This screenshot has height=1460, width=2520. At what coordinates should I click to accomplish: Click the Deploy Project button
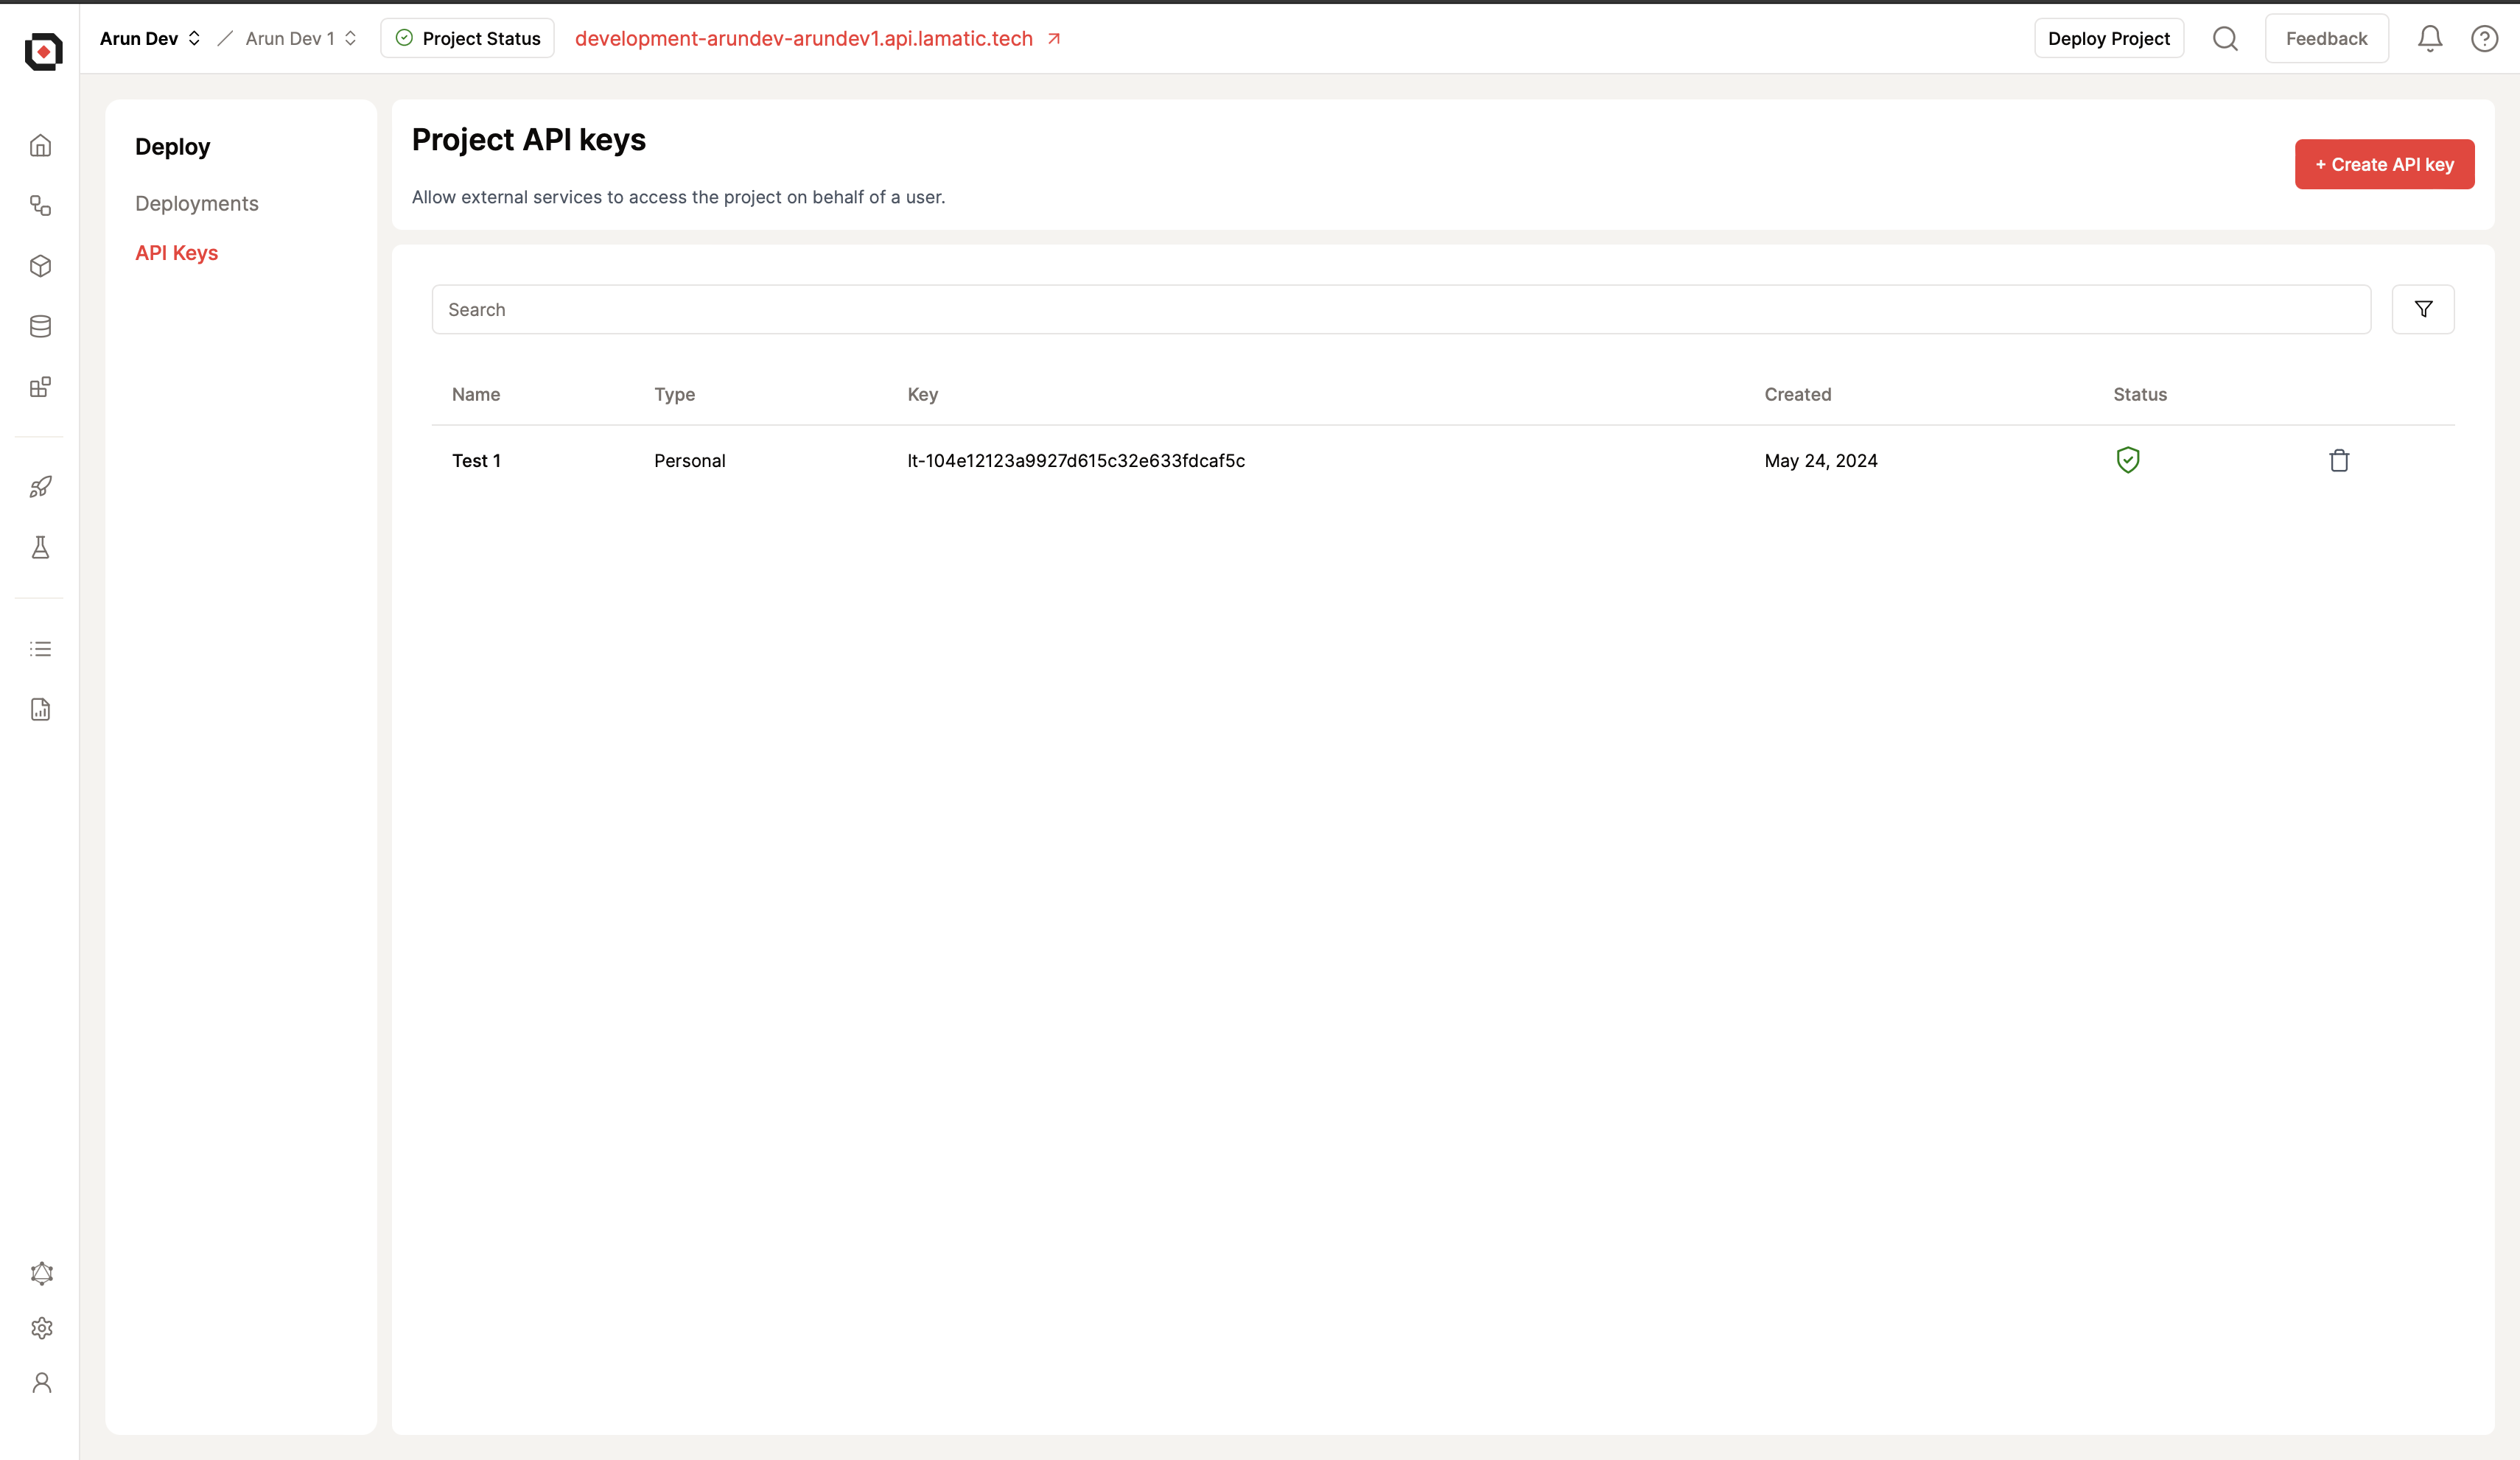coord(2108,38)
